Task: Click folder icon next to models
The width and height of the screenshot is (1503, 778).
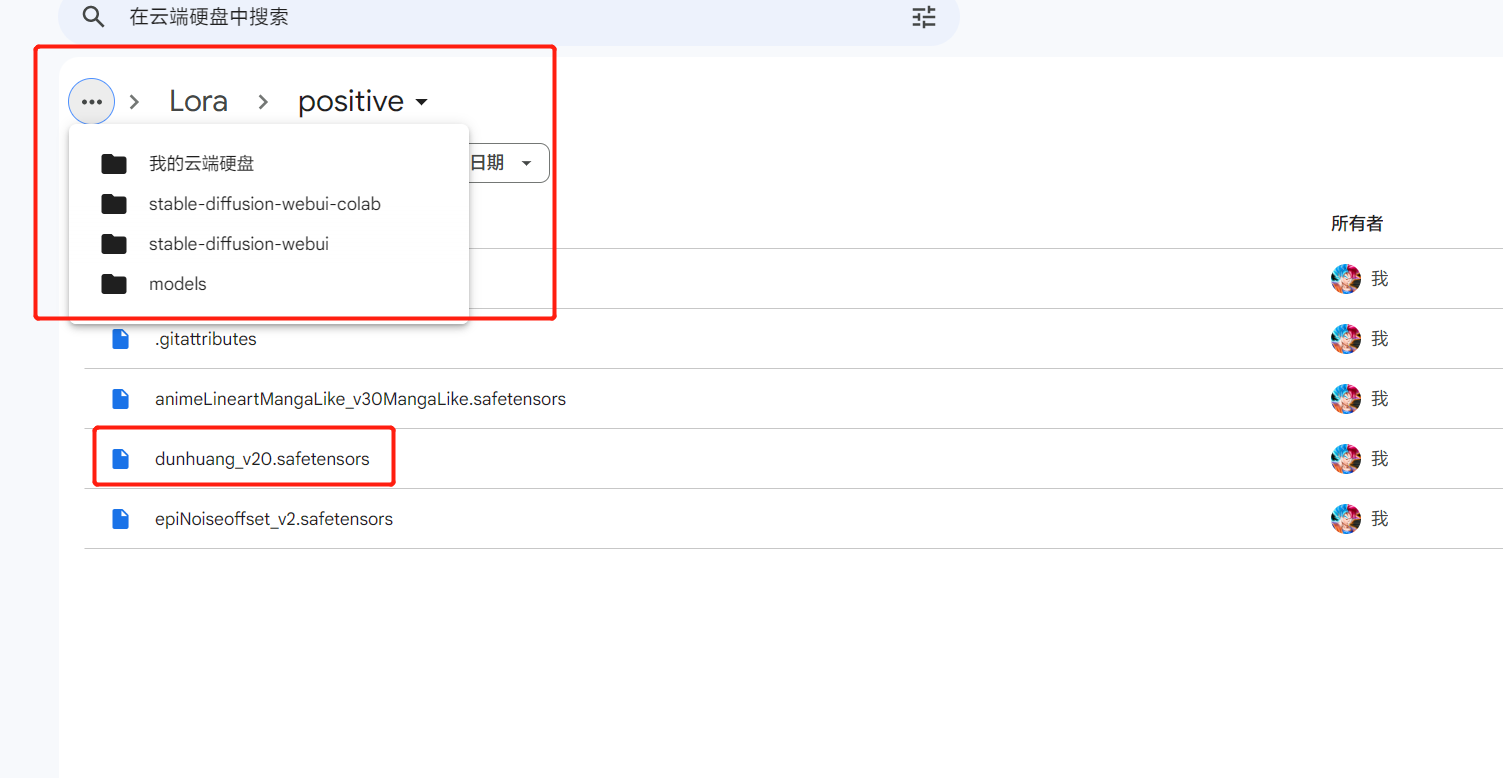Action: (114, 284)
